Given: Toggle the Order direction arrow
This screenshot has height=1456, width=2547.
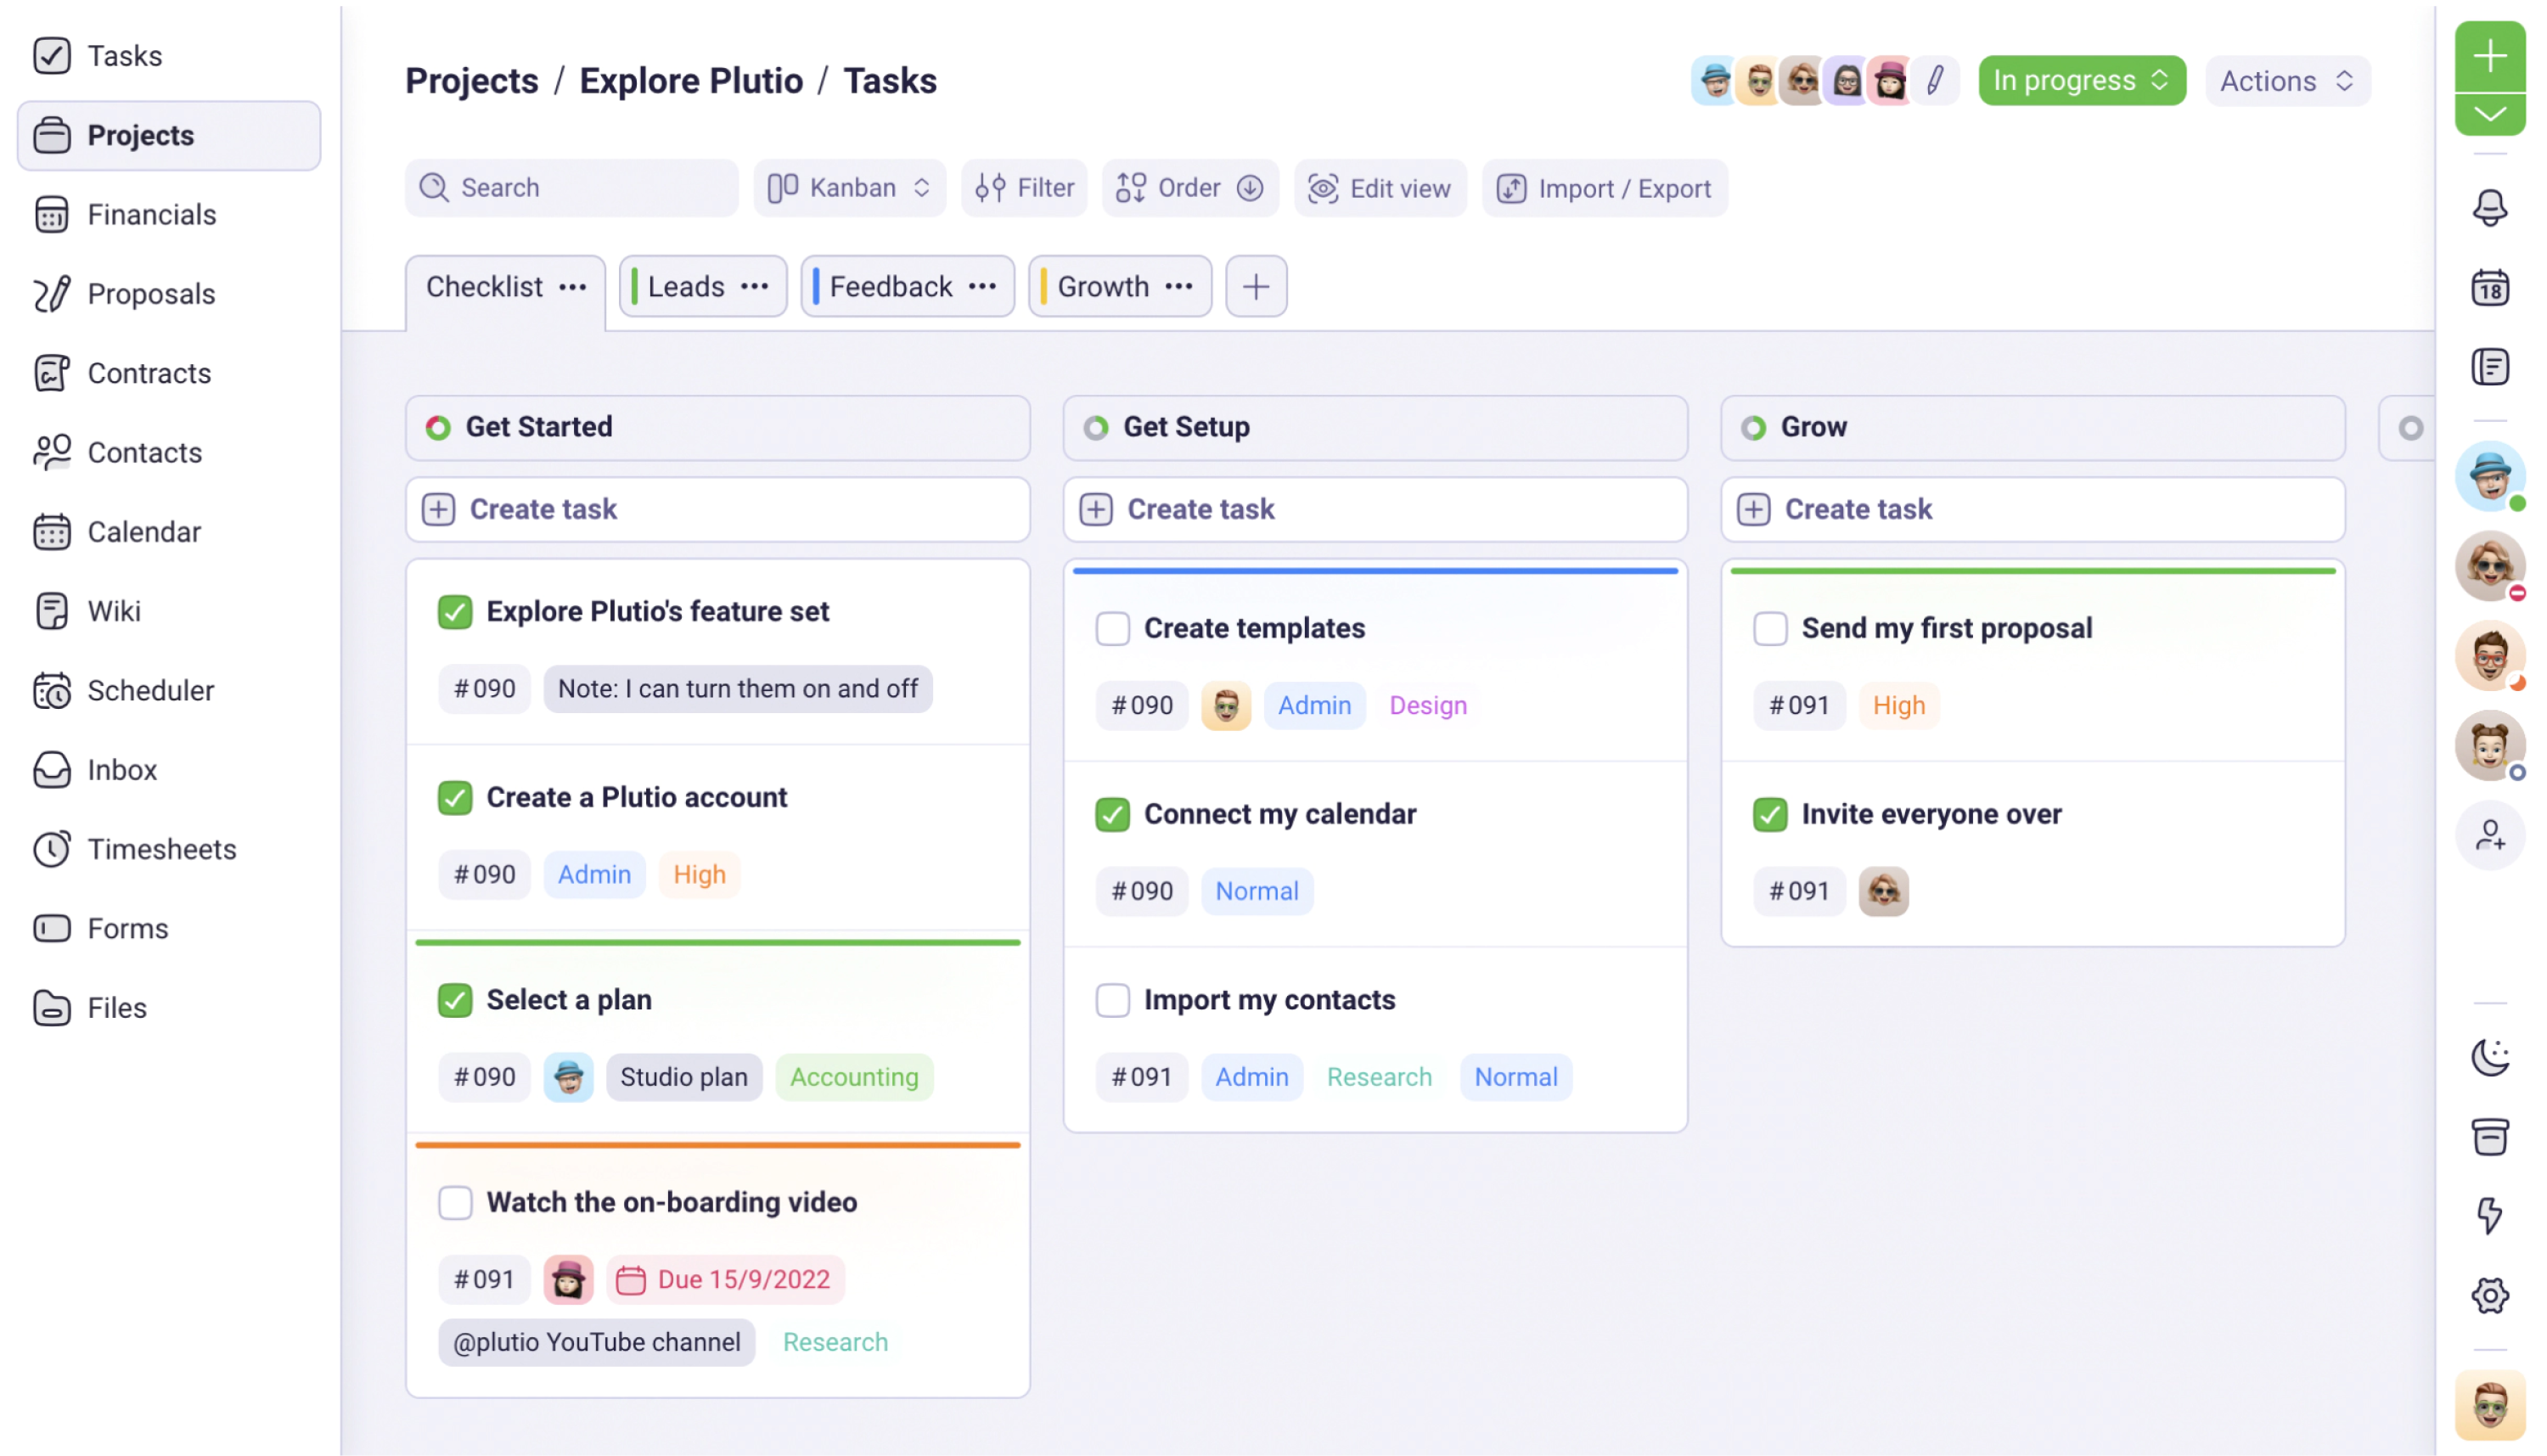Looking at the screenshot, I should pos(1250,188).
